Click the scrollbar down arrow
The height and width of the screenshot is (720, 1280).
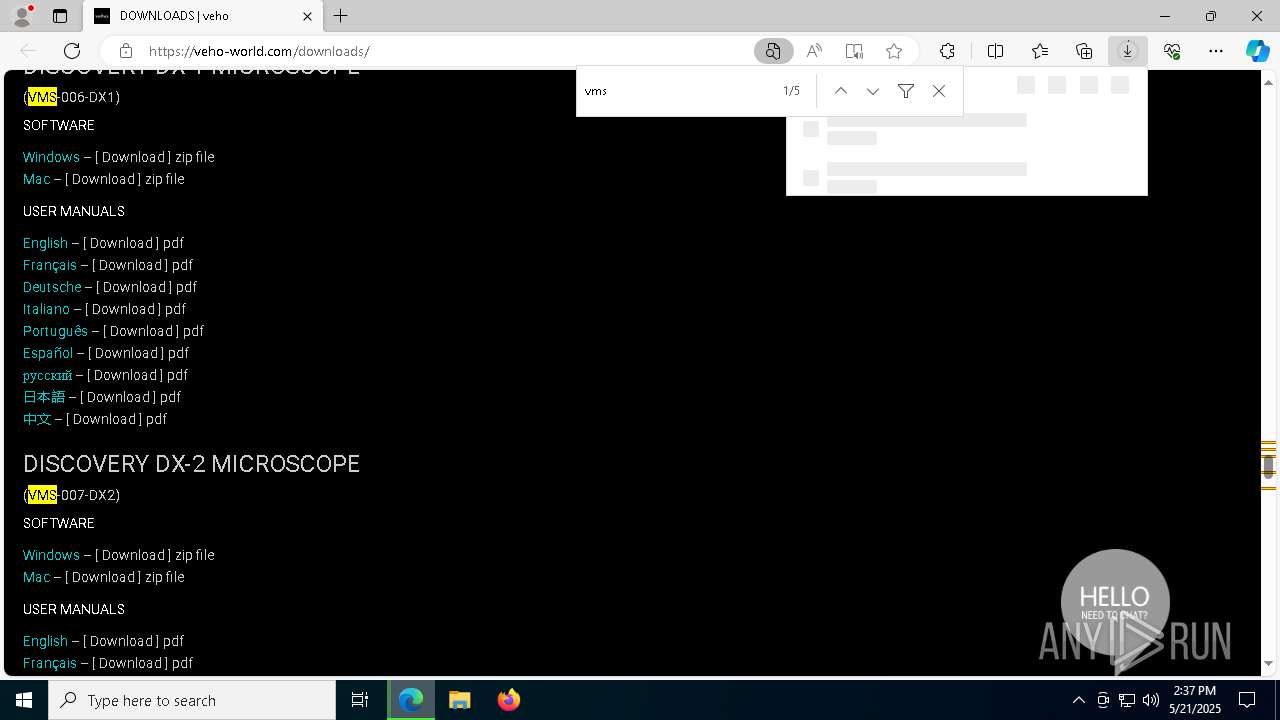coord(1268,663)
